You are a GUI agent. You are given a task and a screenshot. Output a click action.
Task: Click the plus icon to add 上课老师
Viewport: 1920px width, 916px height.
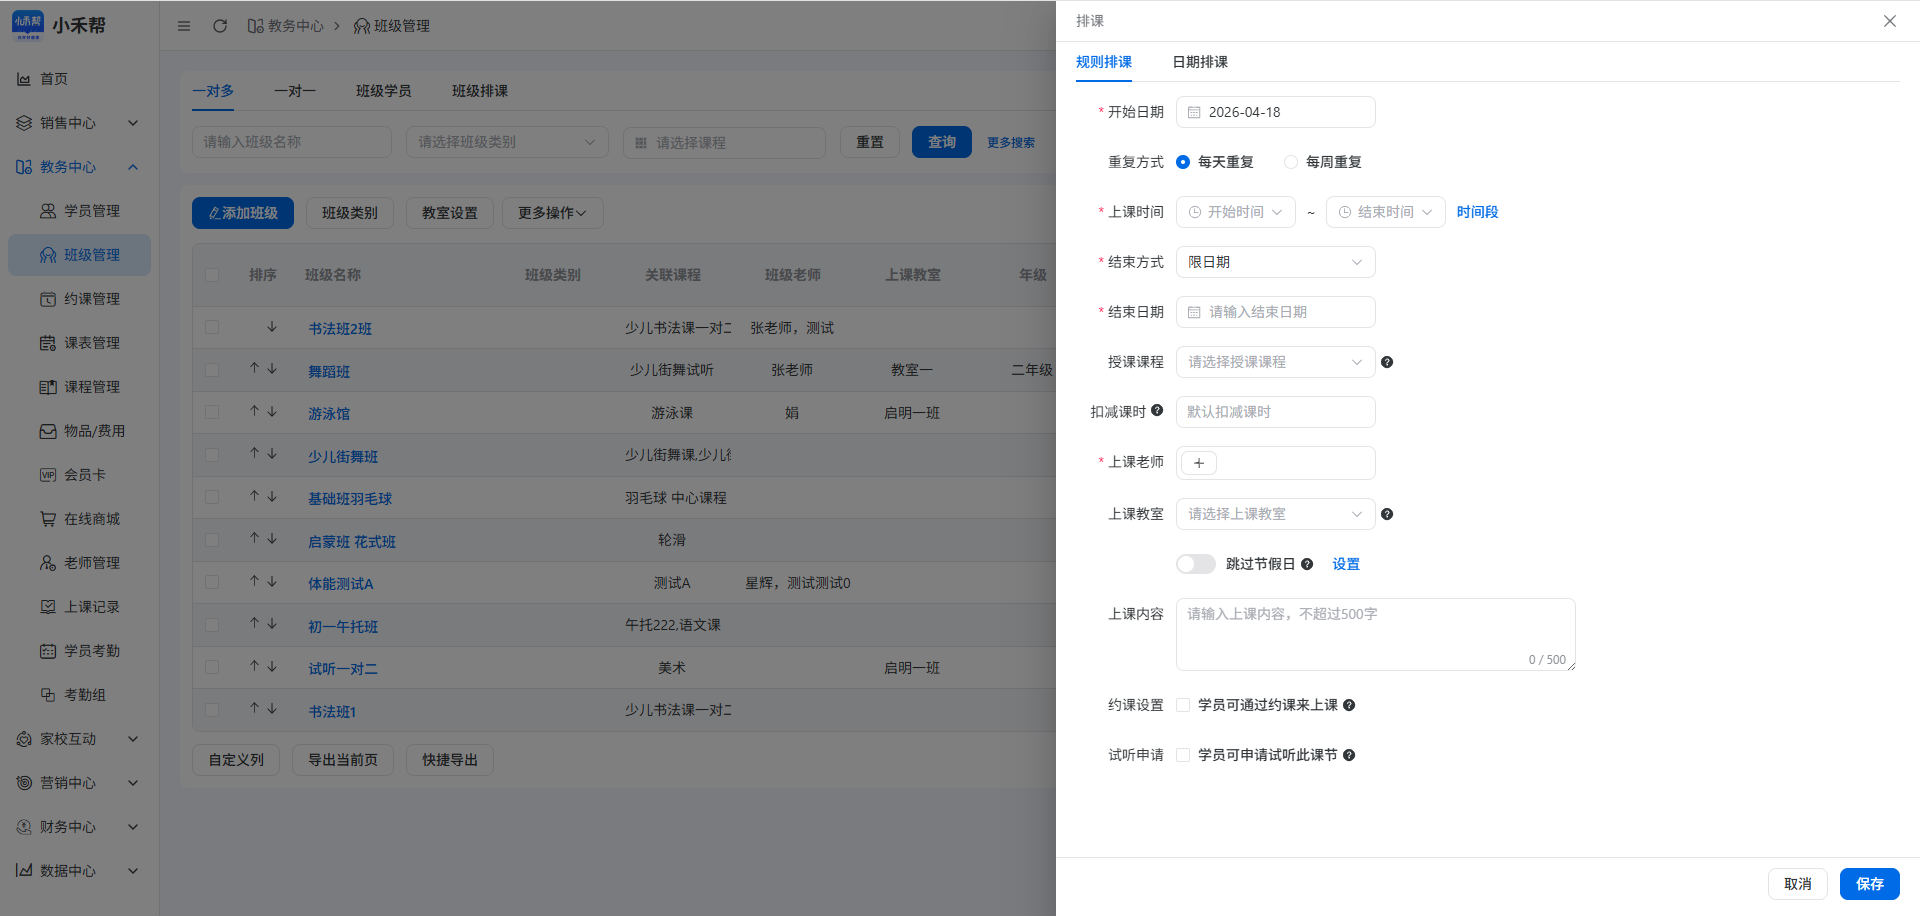click(x=1199, y=463)
